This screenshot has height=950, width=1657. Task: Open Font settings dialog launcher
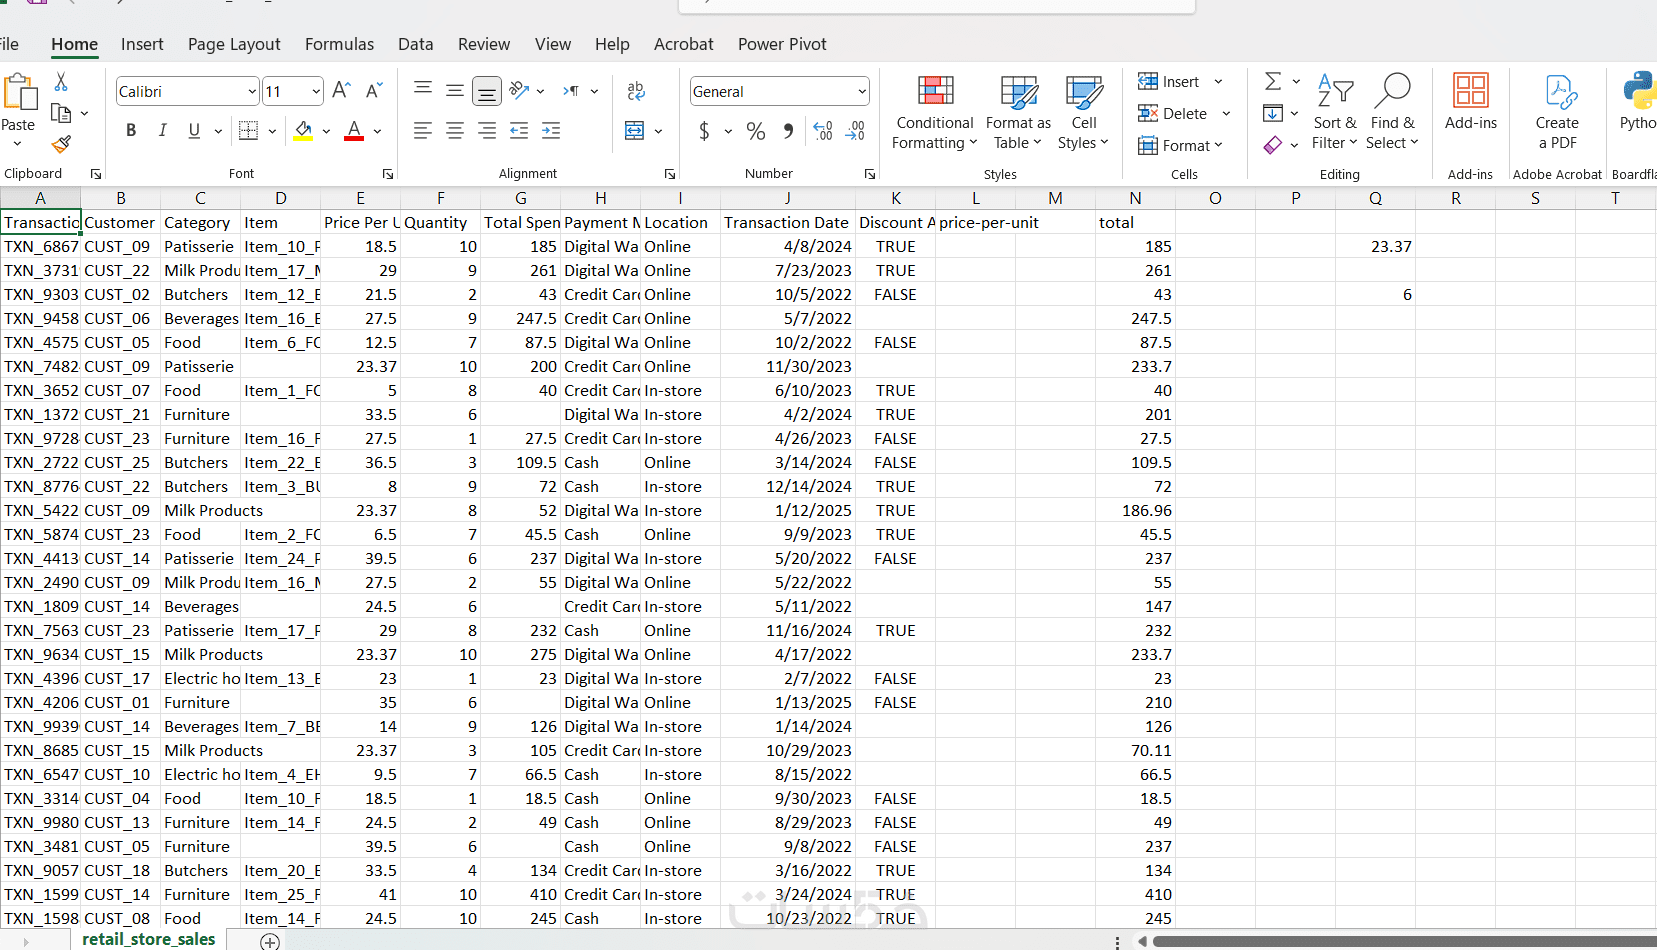click(388, 174)
